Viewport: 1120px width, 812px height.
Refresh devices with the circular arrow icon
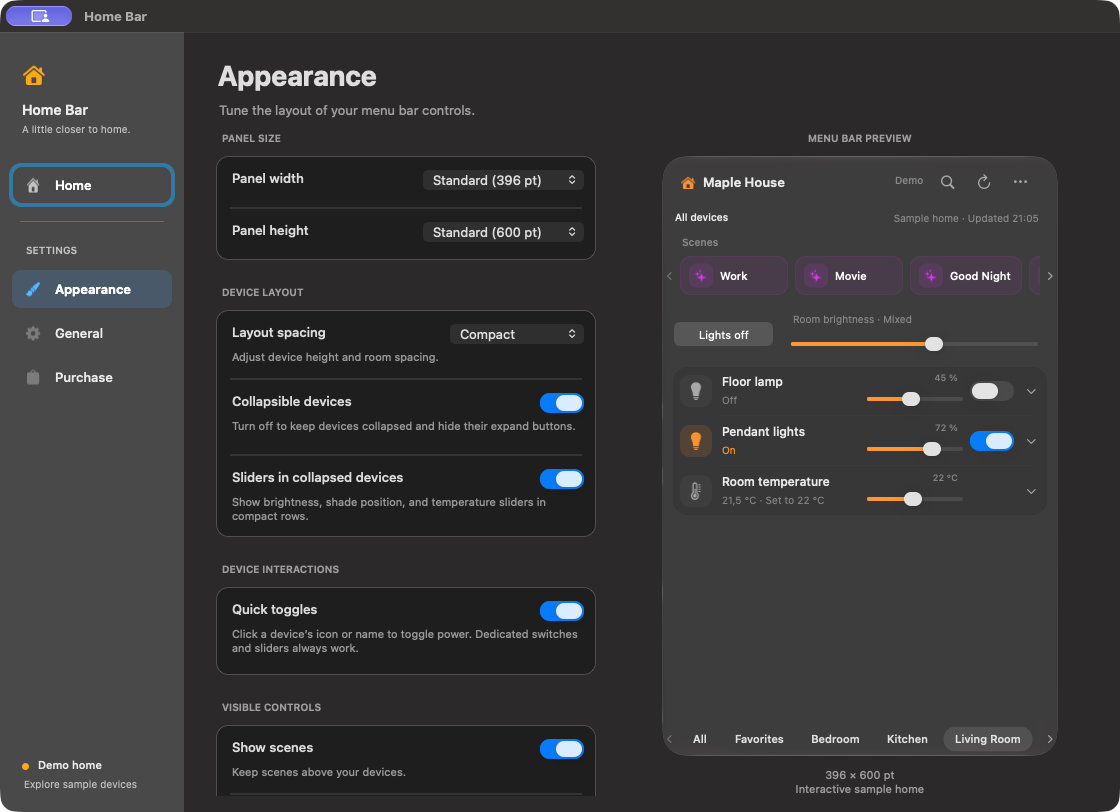pos(984,182)
